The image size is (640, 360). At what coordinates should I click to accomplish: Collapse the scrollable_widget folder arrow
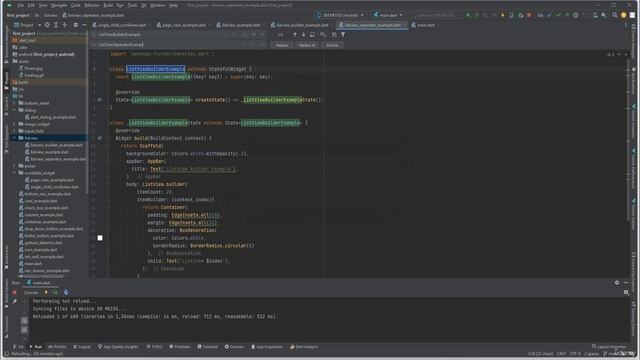pyautogui.click(x=15, y=173)
